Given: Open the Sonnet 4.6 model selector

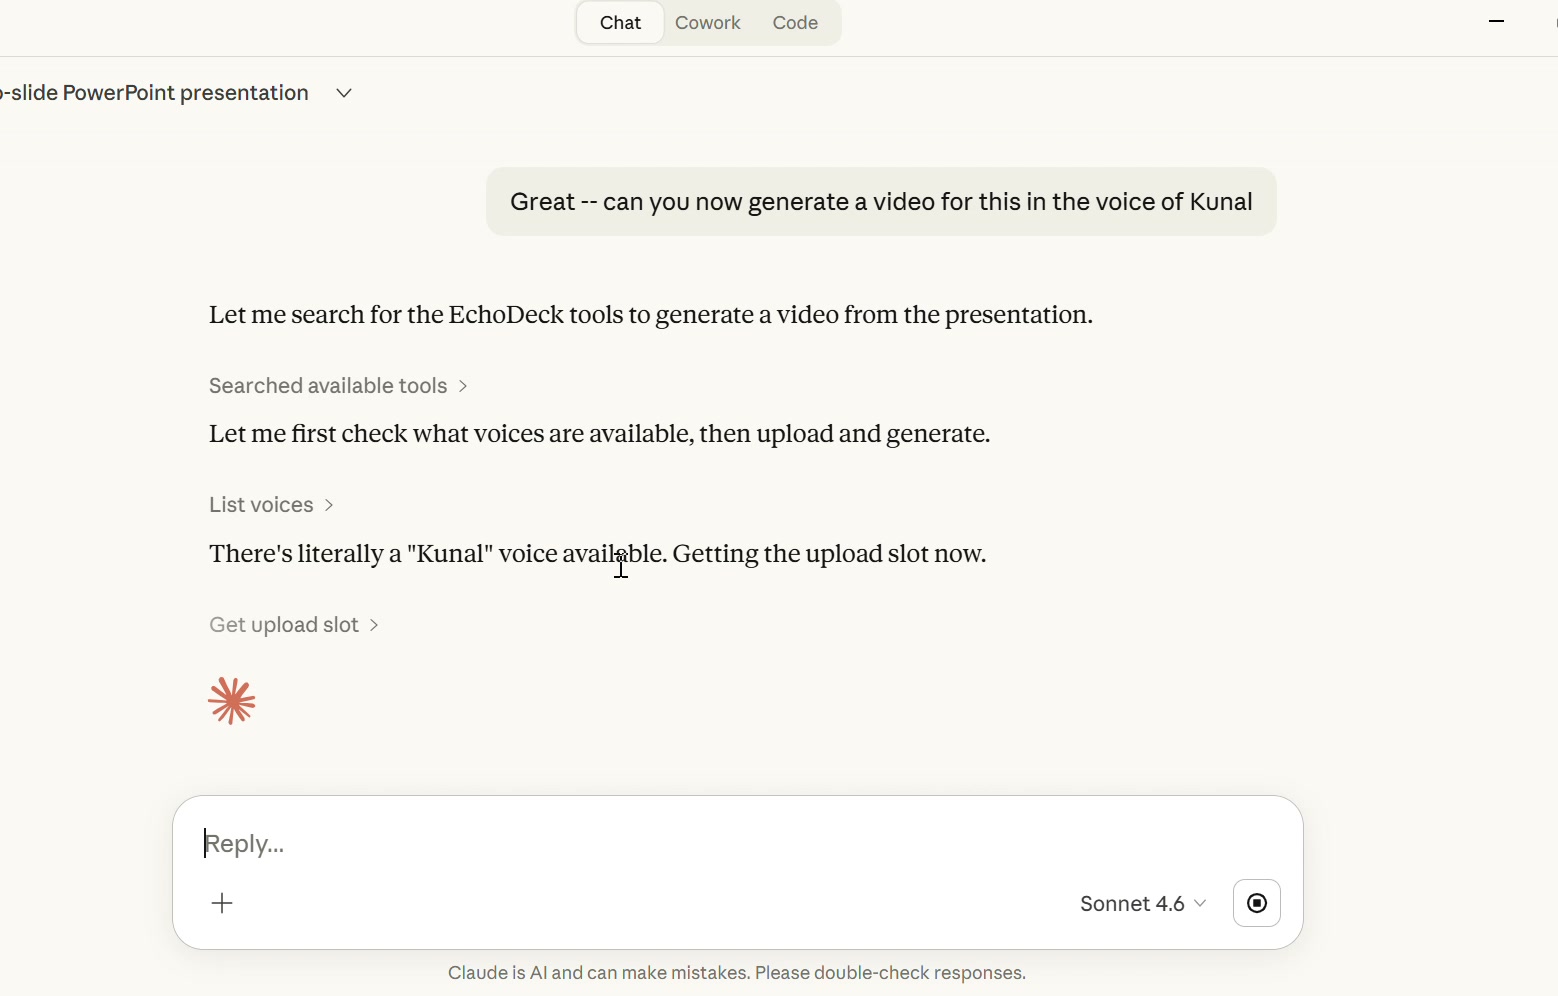Looking at the screenshot, I should point(1141,903).
